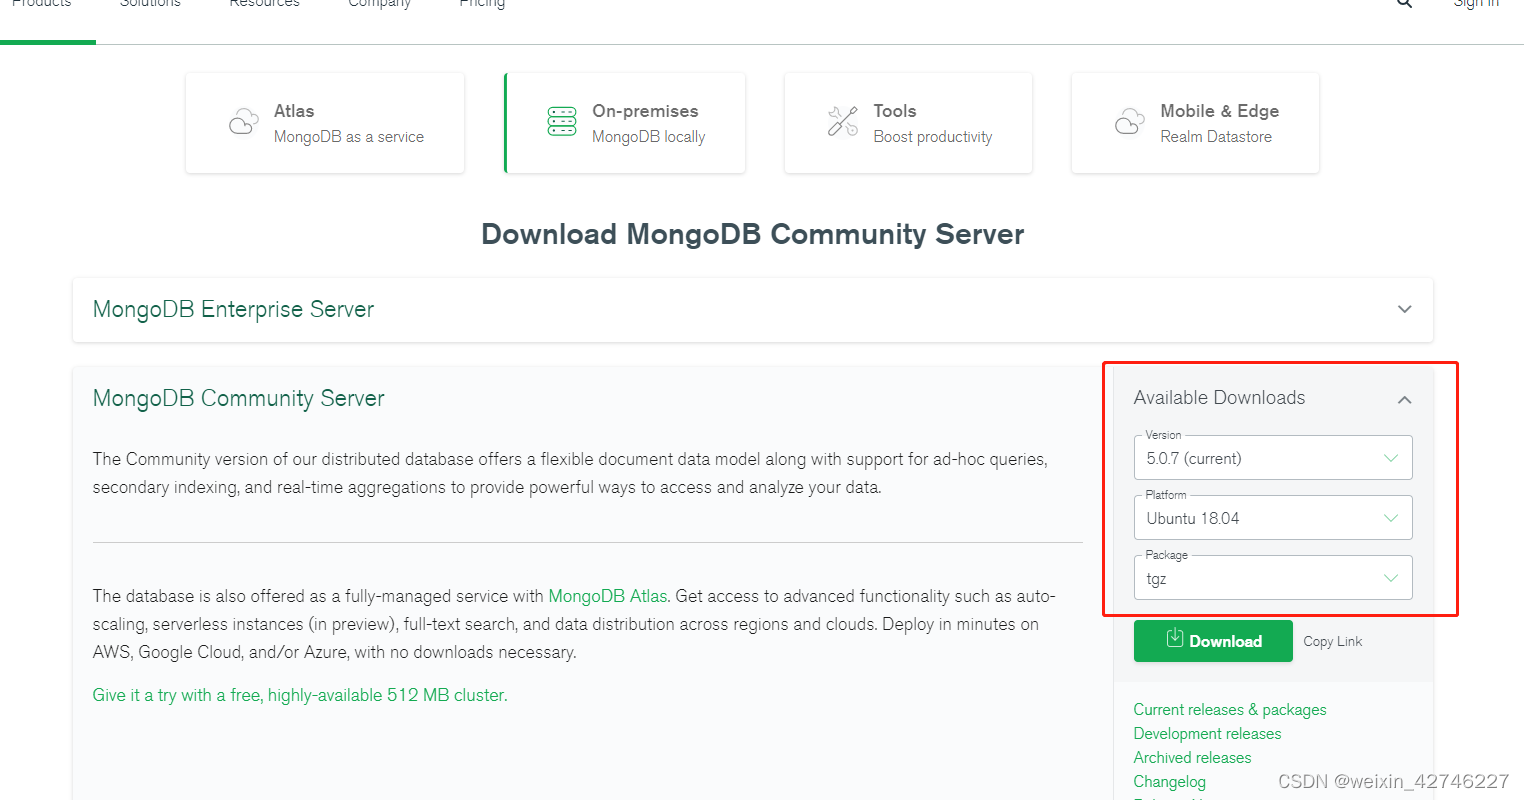Viewport: 1524px width, 800px height.
Task: Click the On-premises server stack icon
Action: 562,122
